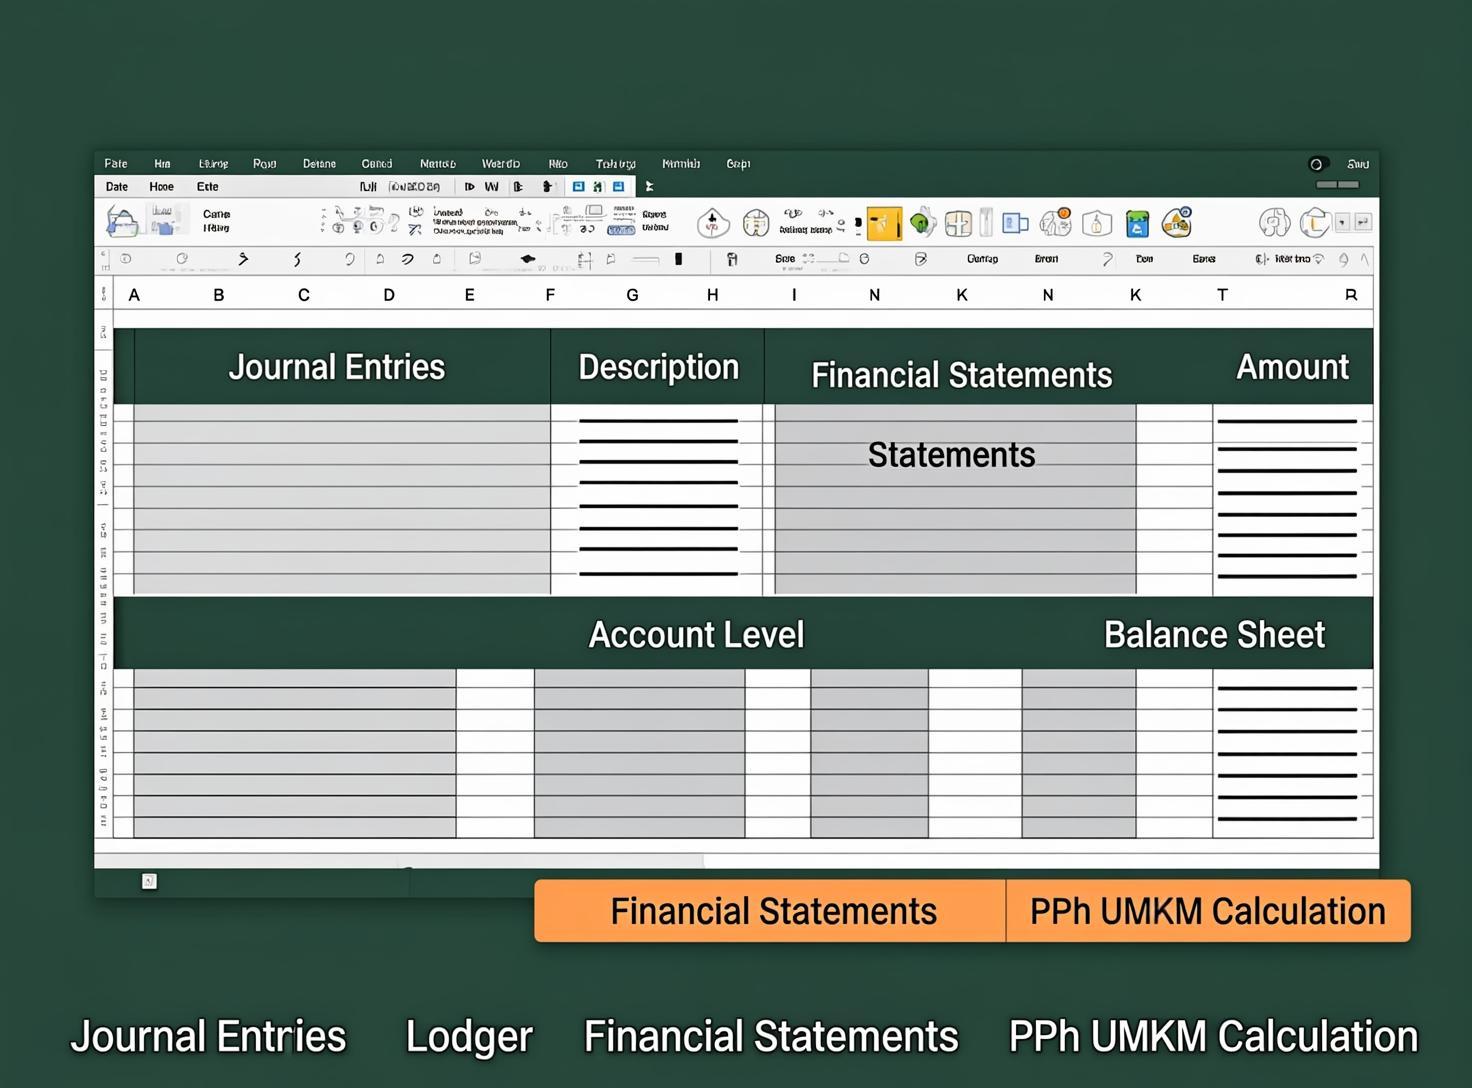Viewport: 1472px width, 1088px height.
Task: Click the black diamond icon in the formatting row
Action: (527, 259)
